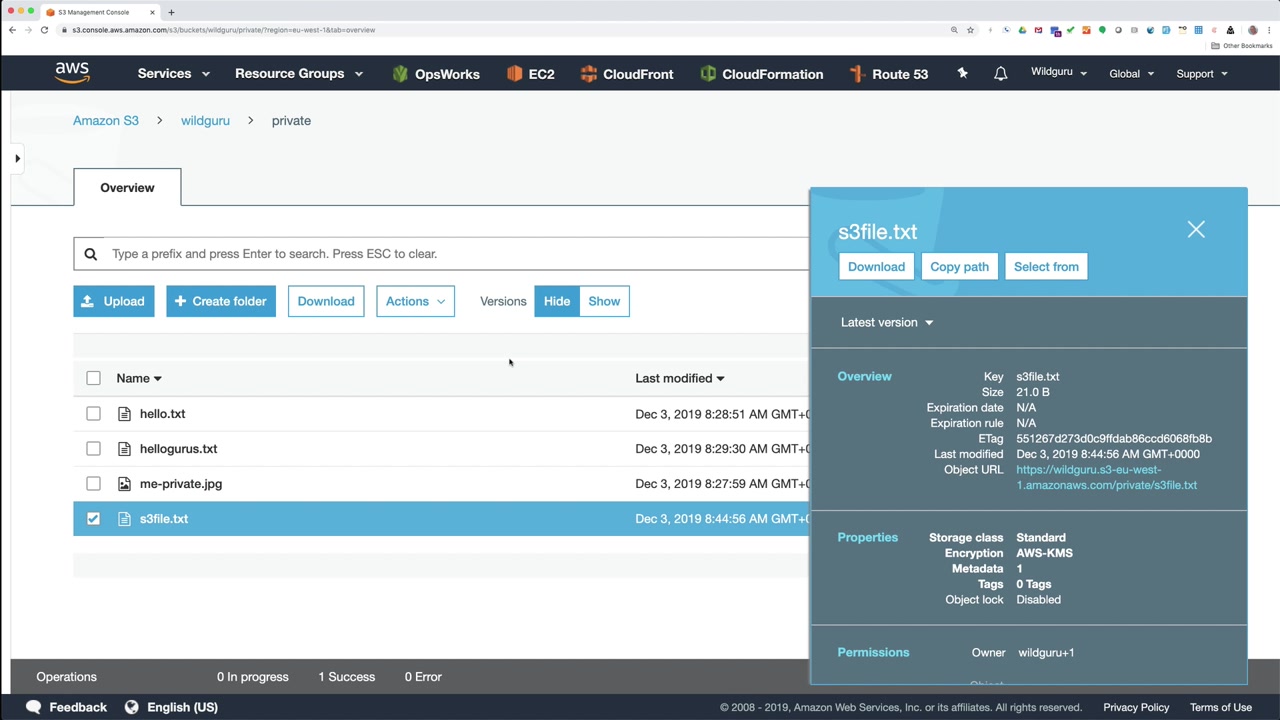Click Download in the s3file.txt panel
This screenshot has height=720, width=1280.
click(876, 267)
